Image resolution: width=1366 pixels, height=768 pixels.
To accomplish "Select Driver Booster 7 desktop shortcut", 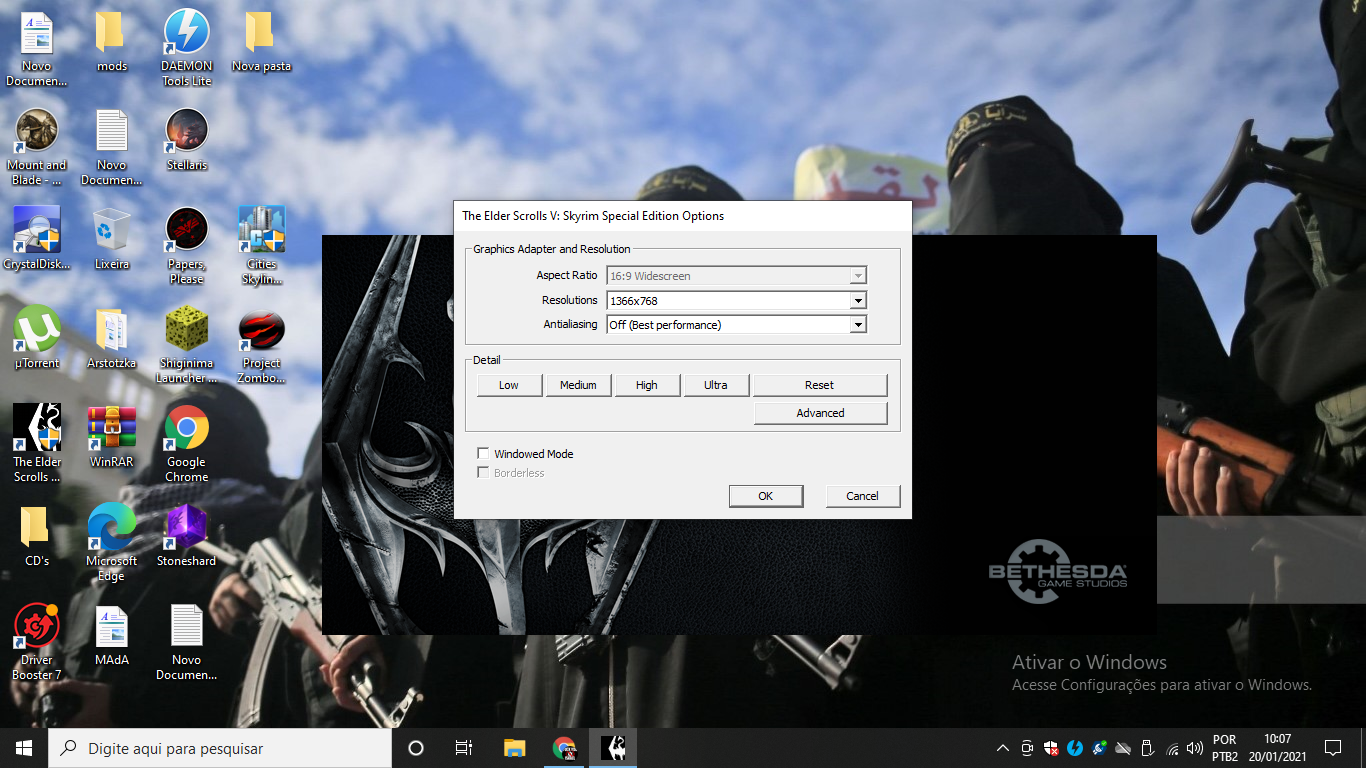I will click(37, 642).
